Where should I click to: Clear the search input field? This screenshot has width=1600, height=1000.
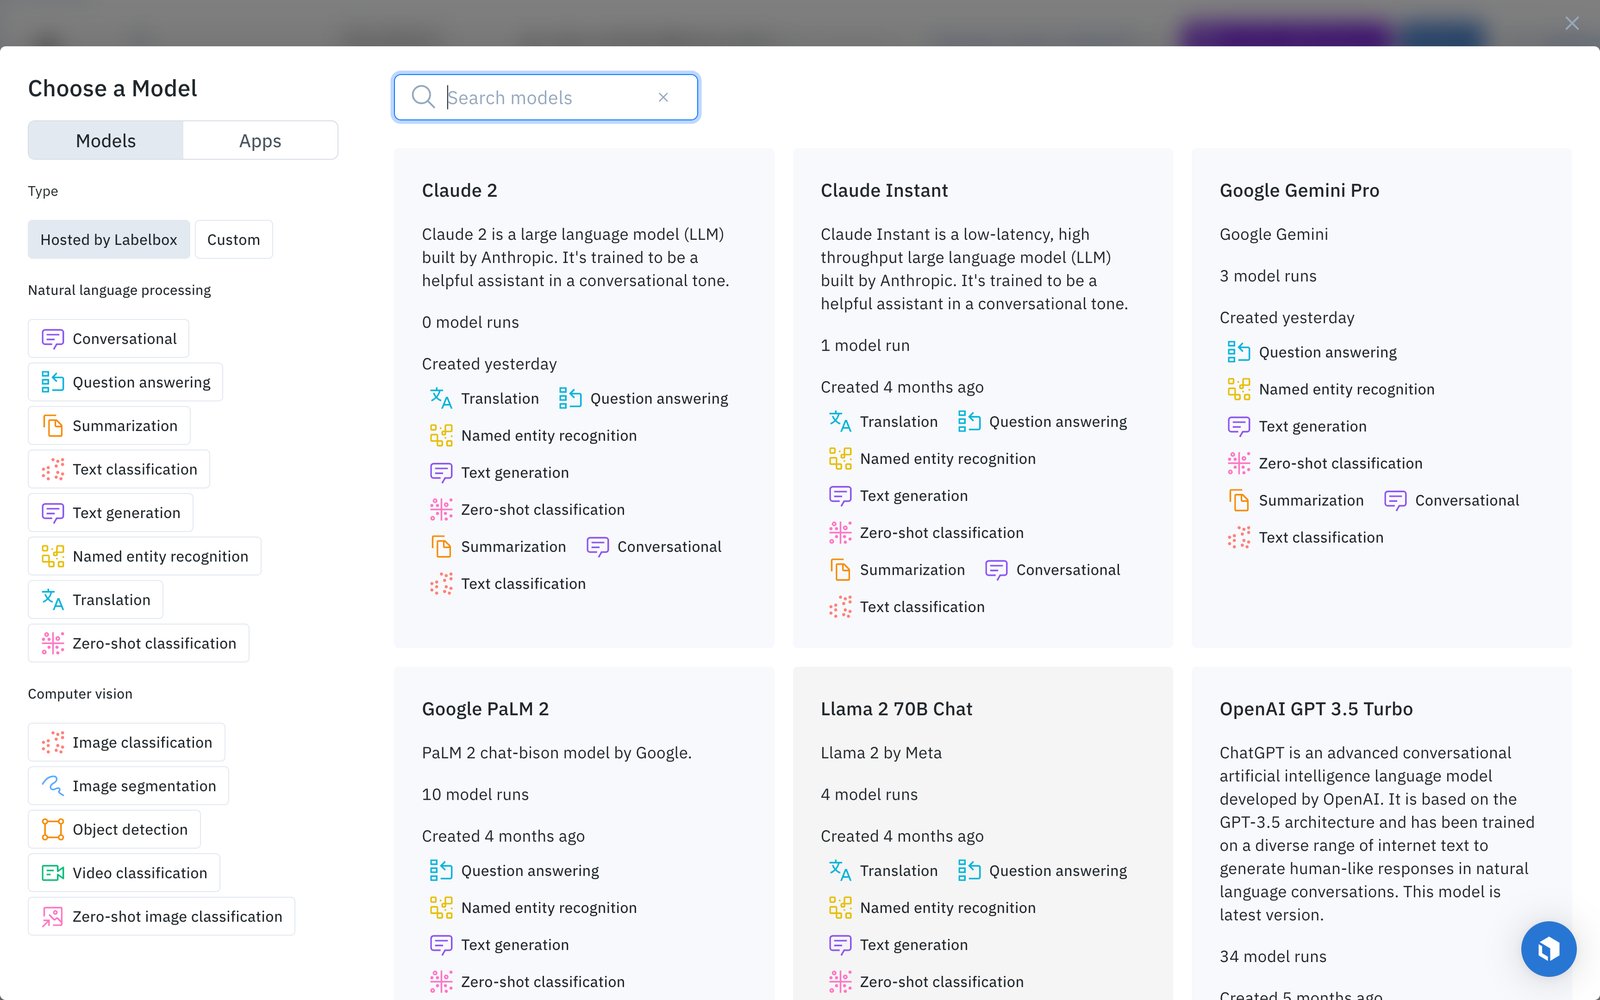coord(663,97)
